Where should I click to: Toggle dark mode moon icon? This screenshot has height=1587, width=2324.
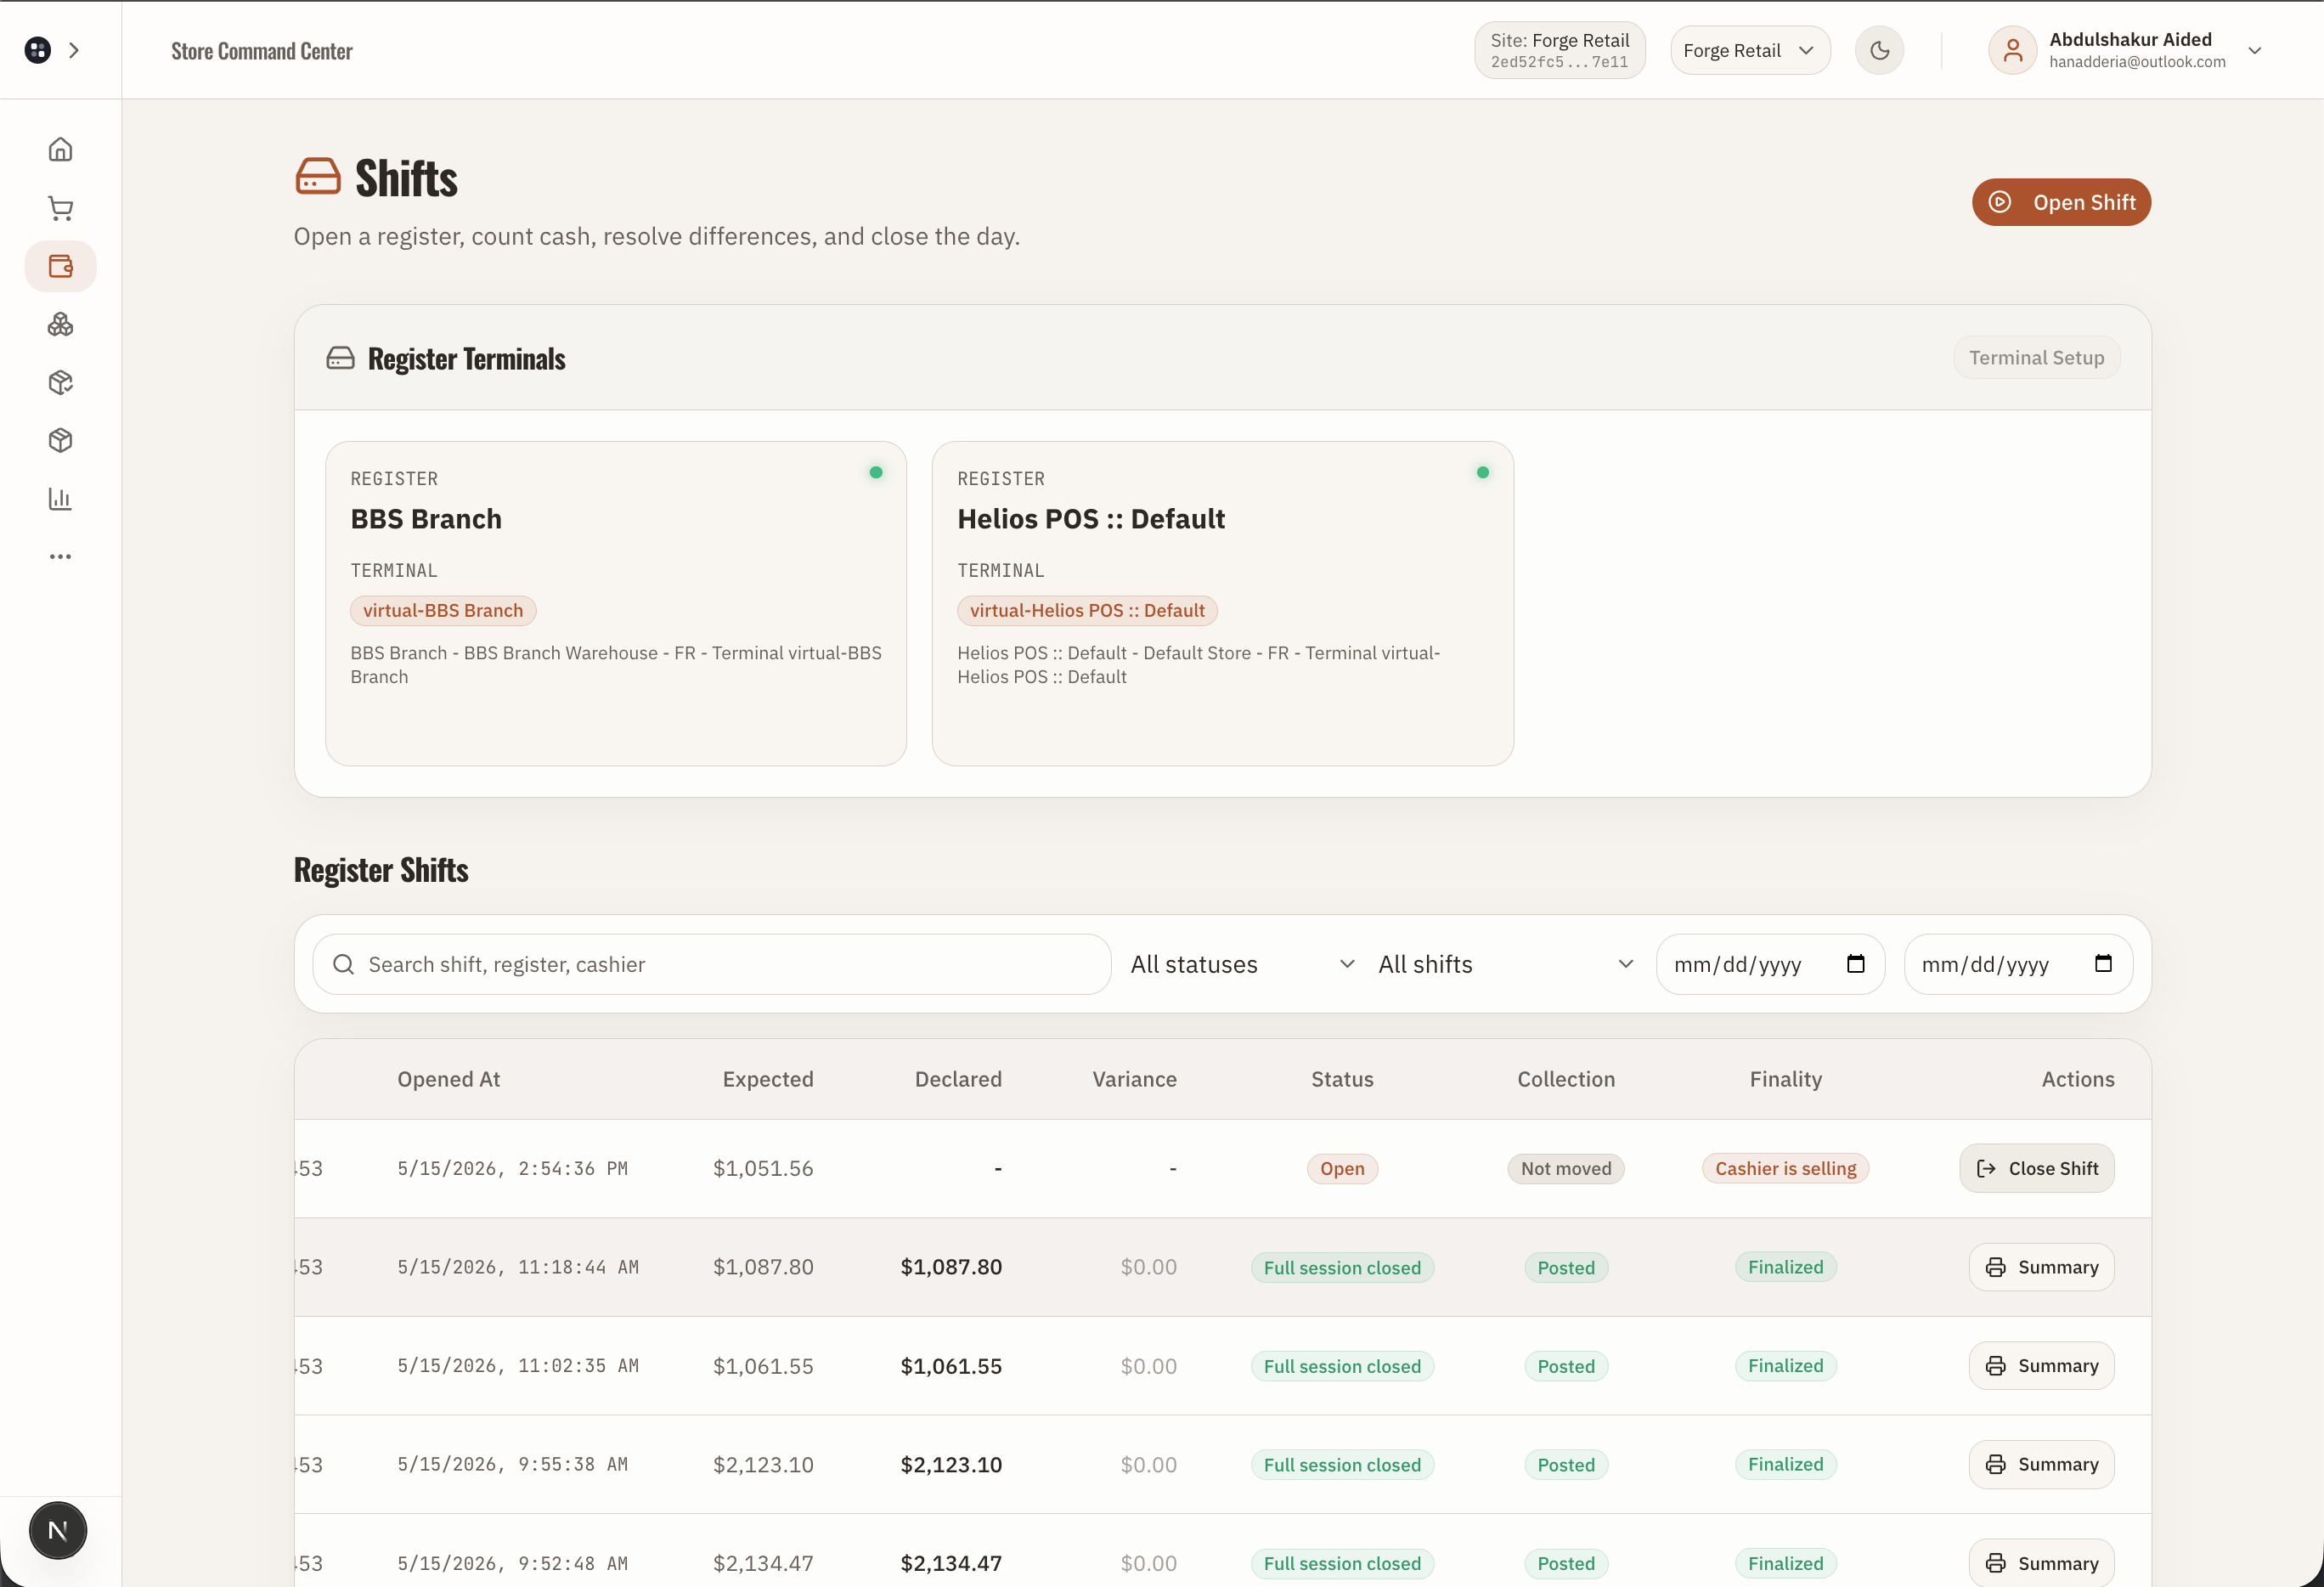1879,50
